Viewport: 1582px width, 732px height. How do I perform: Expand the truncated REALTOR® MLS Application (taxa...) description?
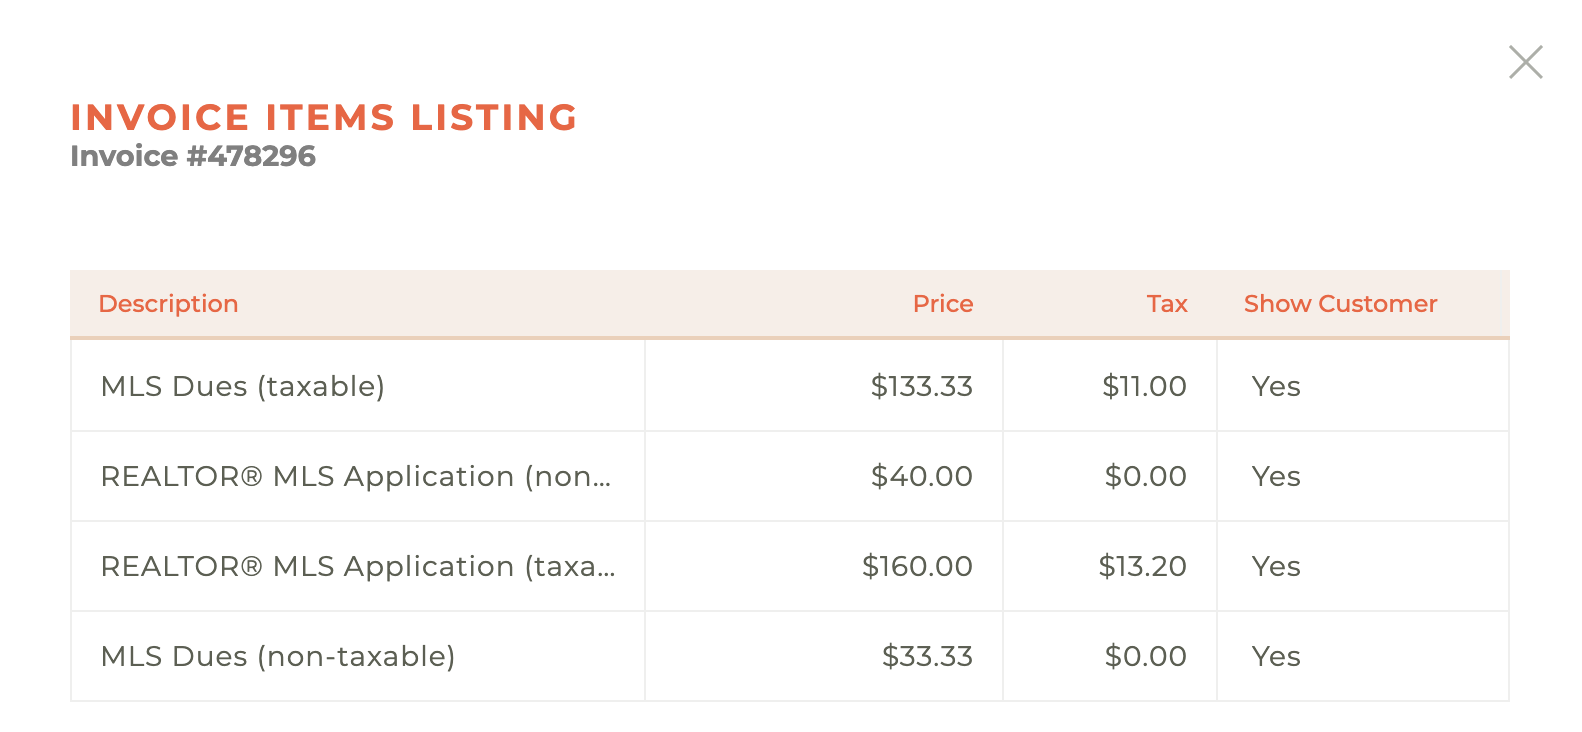[357, 566]
